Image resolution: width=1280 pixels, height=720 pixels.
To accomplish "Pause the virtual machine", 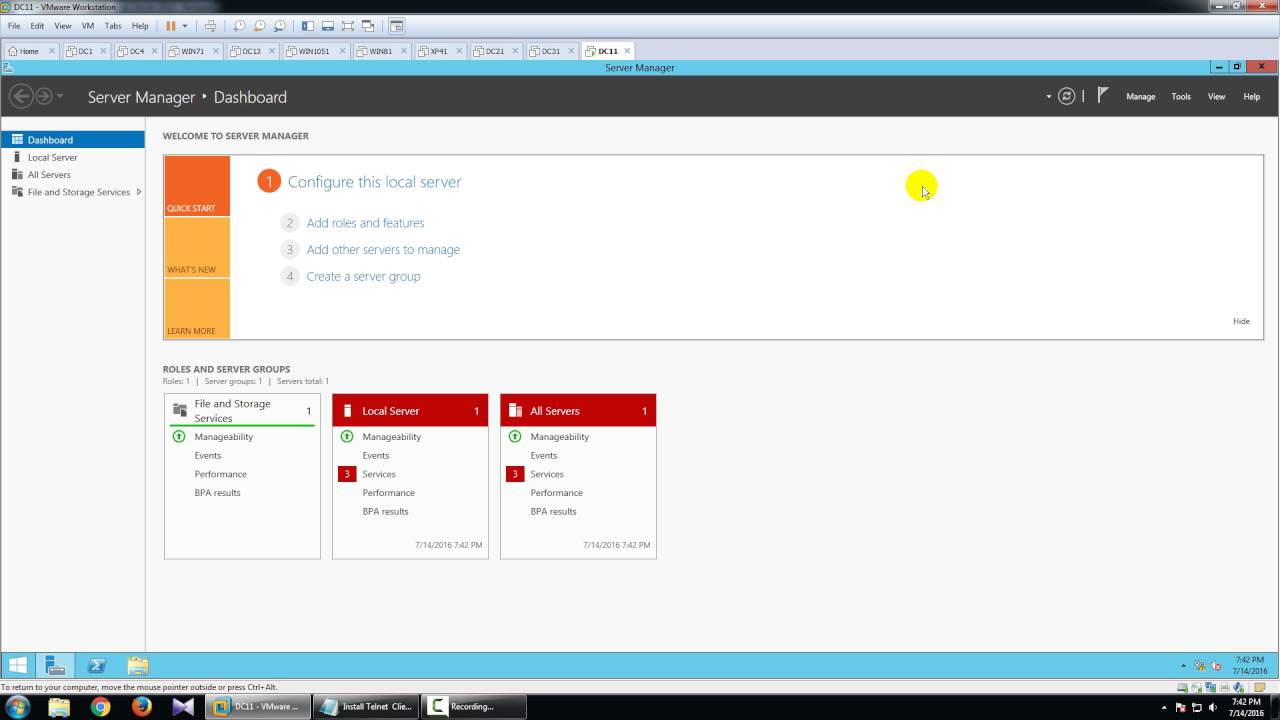I will click(x=170, y=26).
